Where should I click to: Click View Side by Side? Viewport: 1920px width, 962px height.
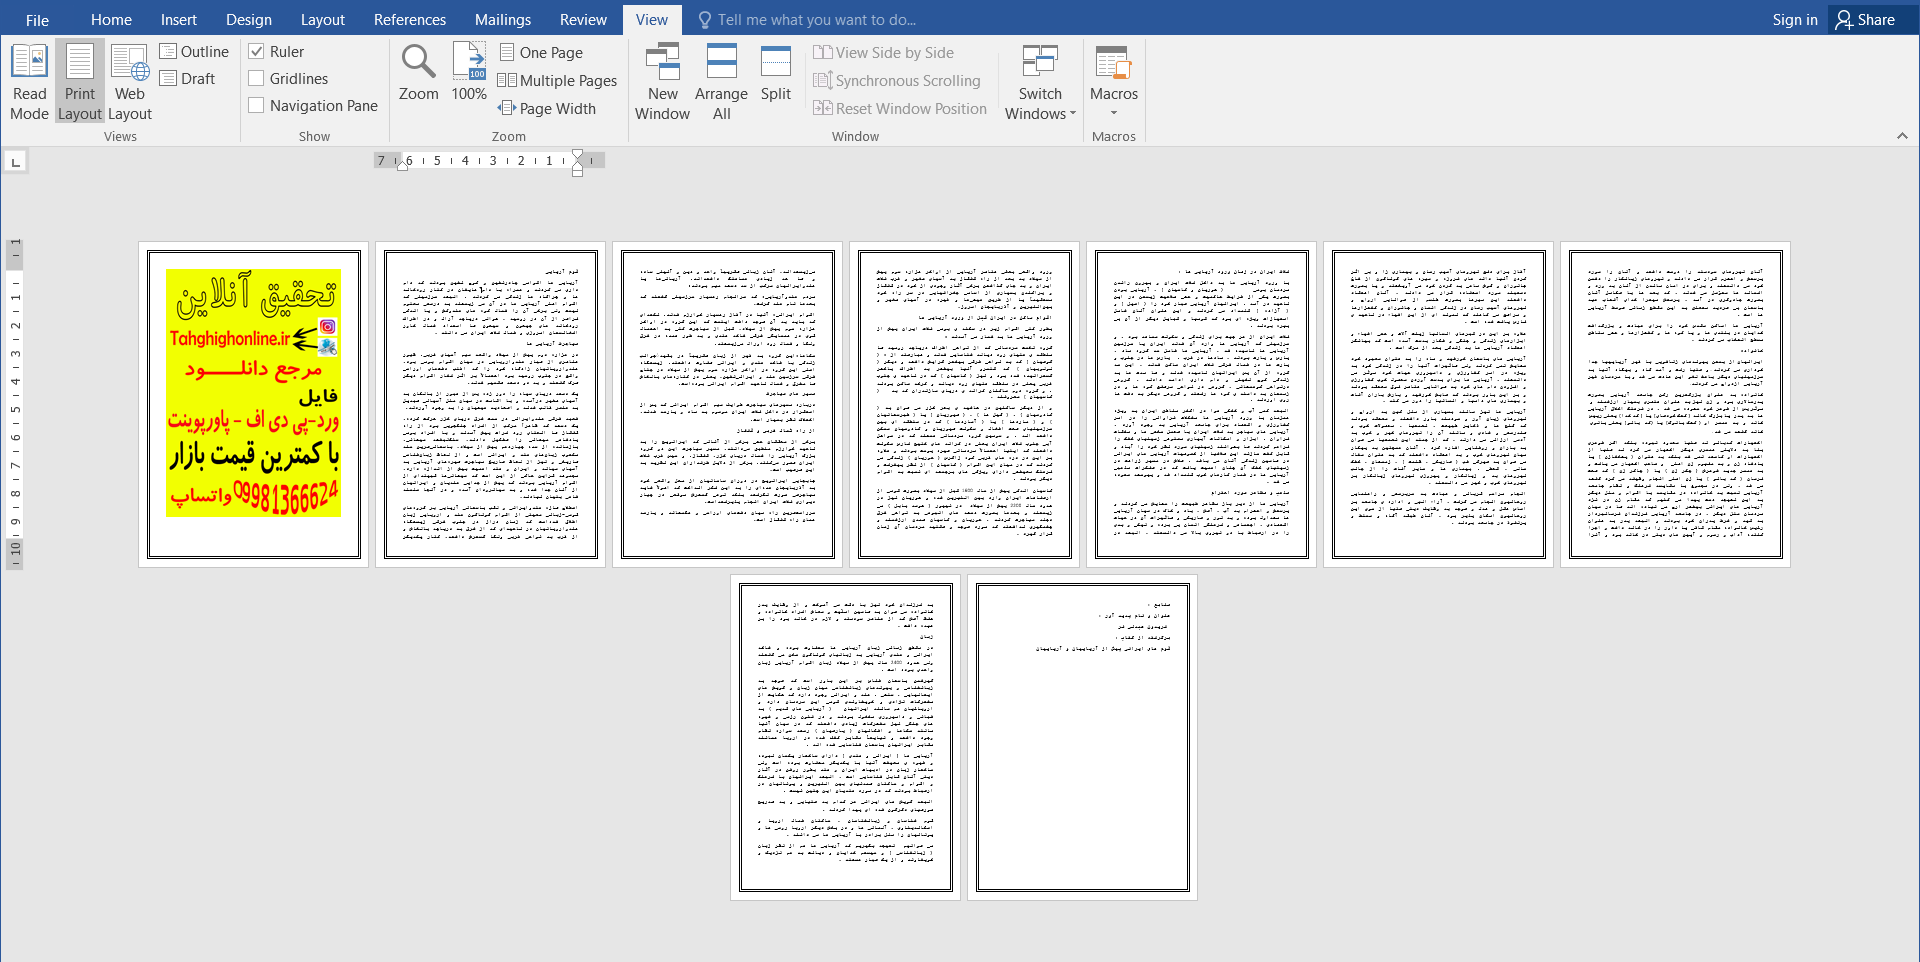[883, 52]
